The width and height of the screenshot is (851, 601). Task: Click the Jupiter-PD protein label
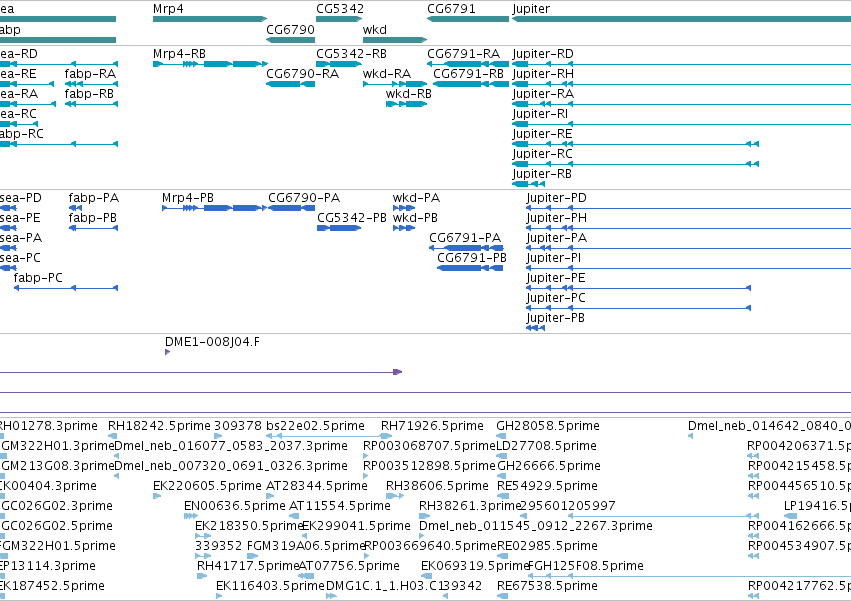[556, 198]
